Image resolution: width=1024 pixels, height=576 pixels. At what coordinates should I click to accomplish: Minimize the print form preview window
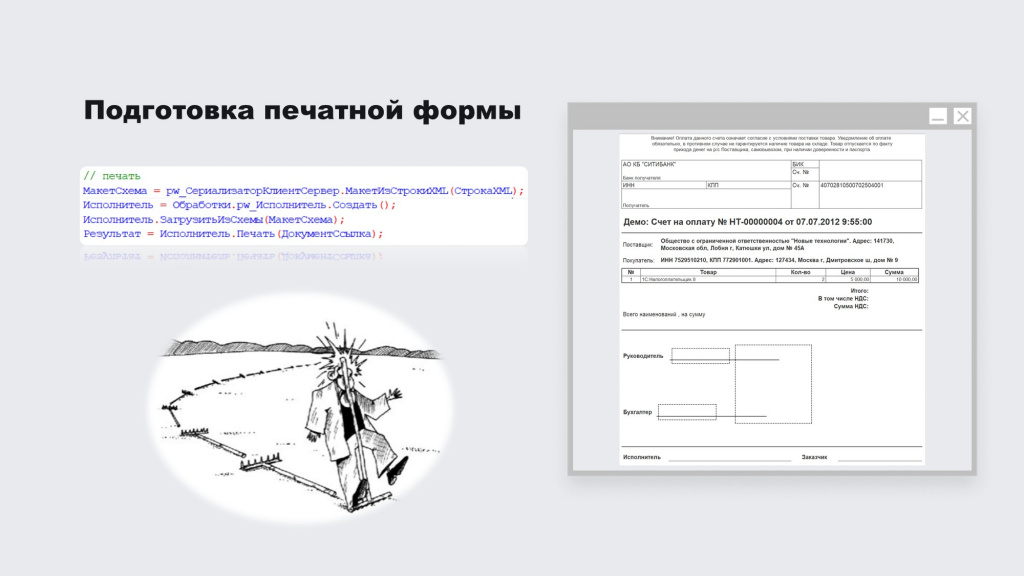point(938,116)
